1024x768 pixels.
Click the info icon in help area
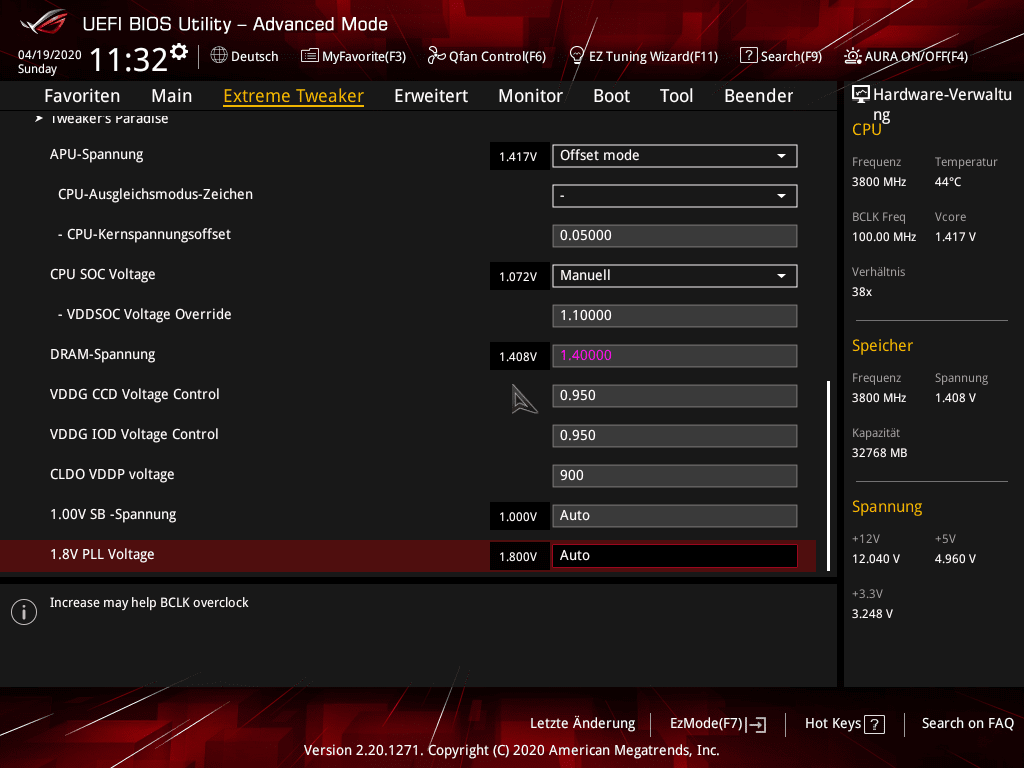[24, 612]
